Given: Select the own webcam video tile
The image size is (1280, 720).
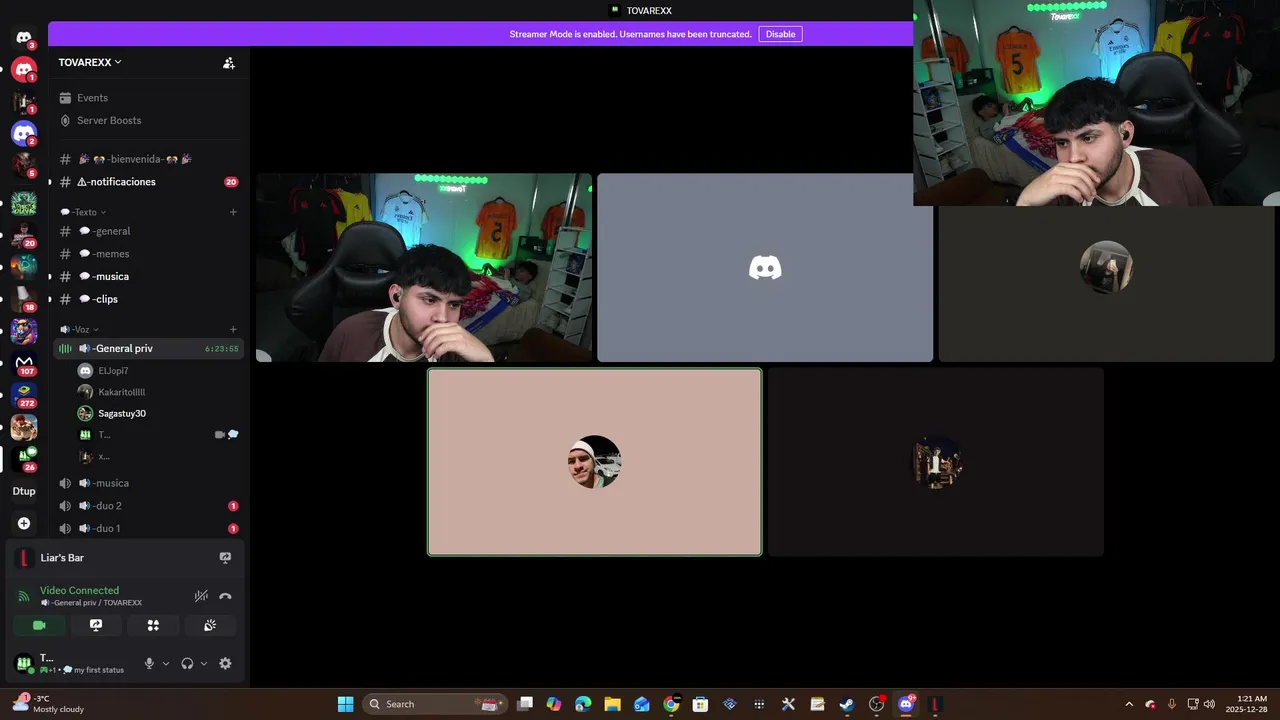Looking at the screenshot, I should (424, 268).
